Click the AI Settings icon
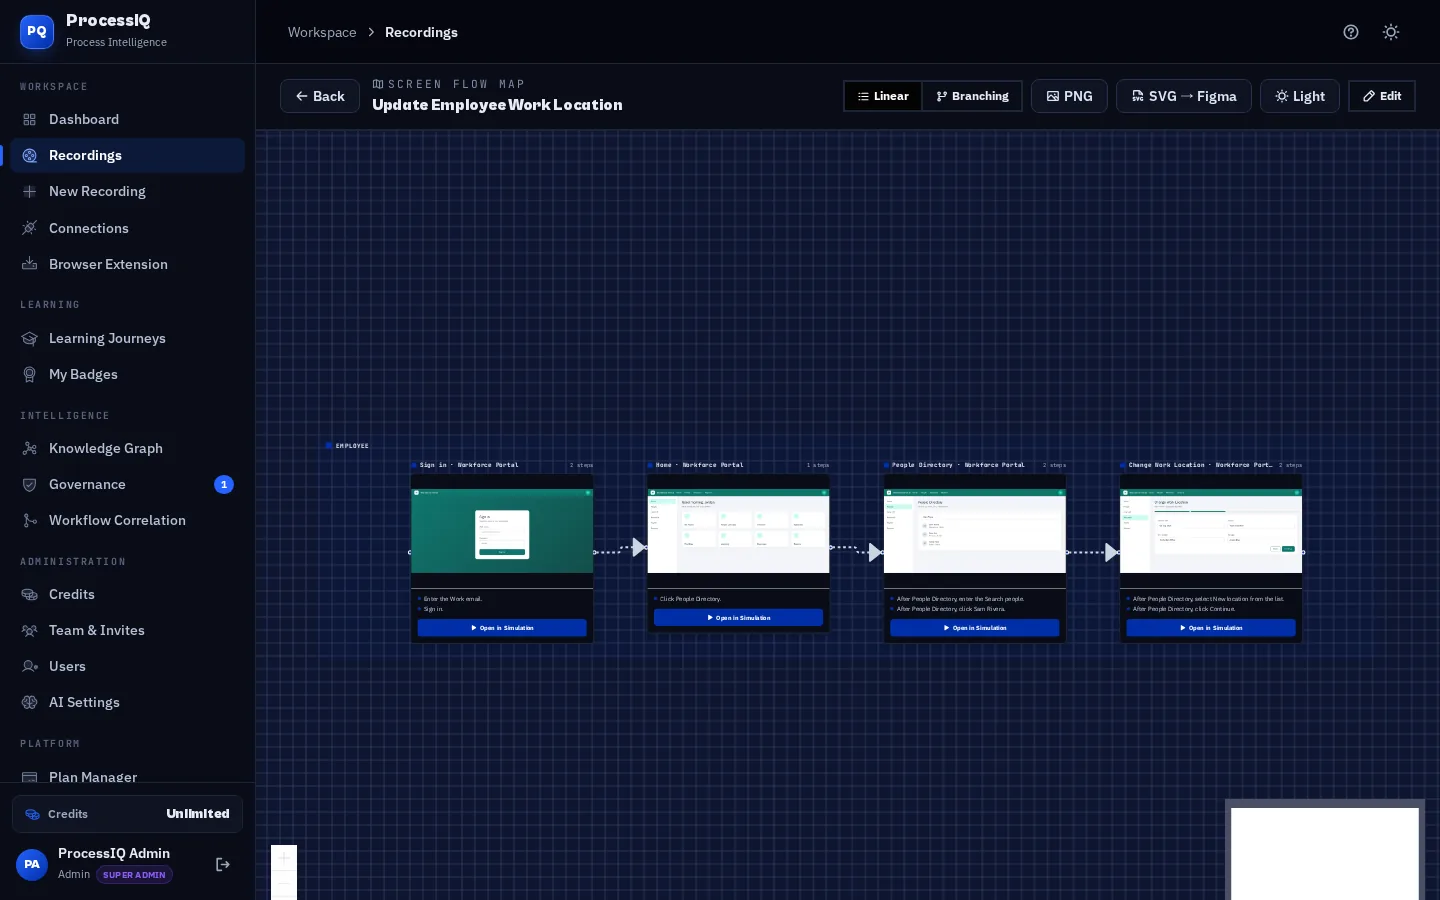The image size is (1440, 900). (x=30, y=702)
